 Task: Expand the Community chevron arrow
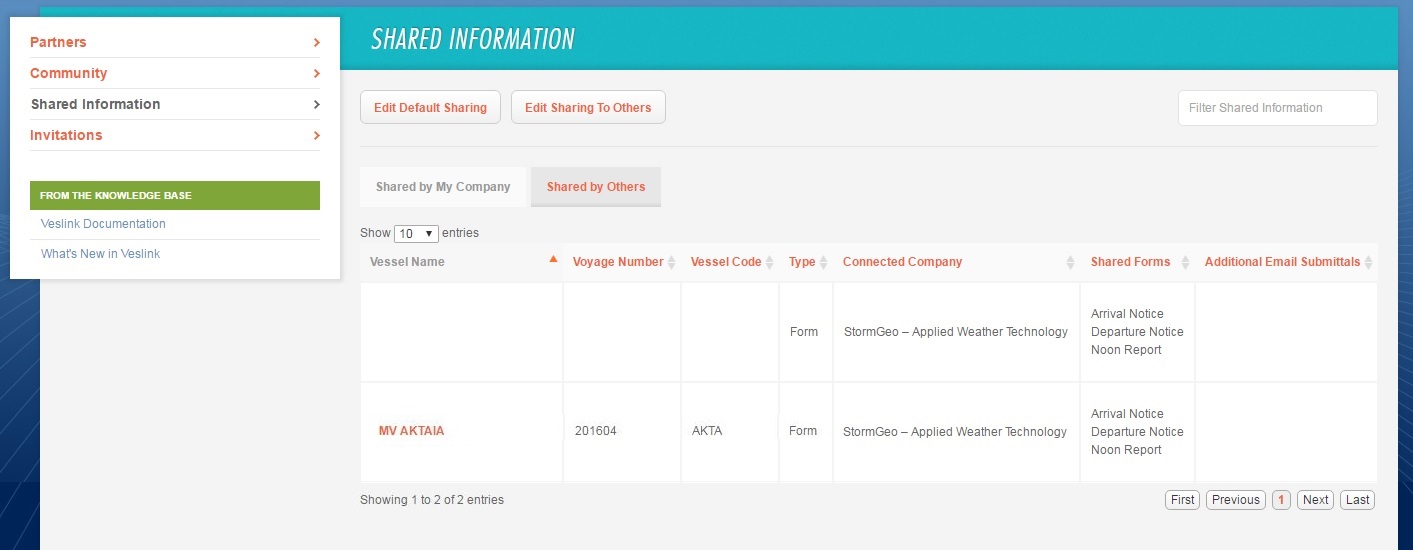(x=316, y=73)
